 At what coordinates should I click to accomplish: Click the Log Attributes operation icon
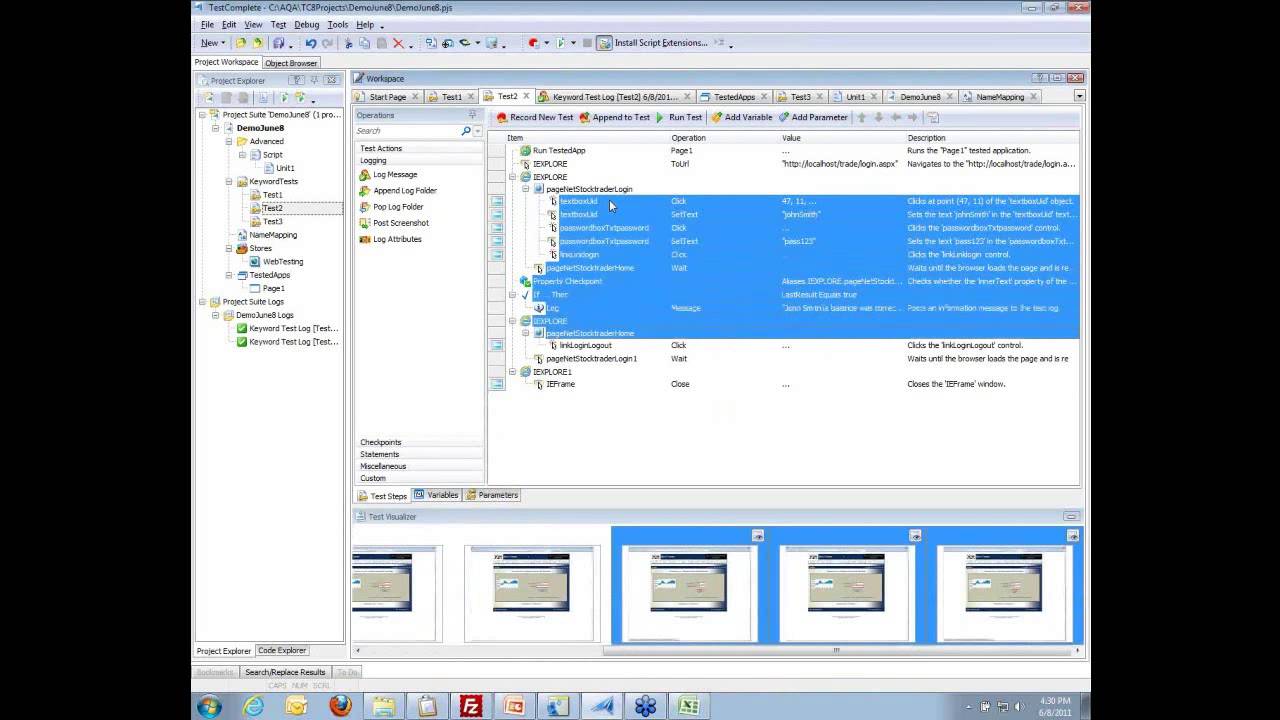tap(365, 239)
